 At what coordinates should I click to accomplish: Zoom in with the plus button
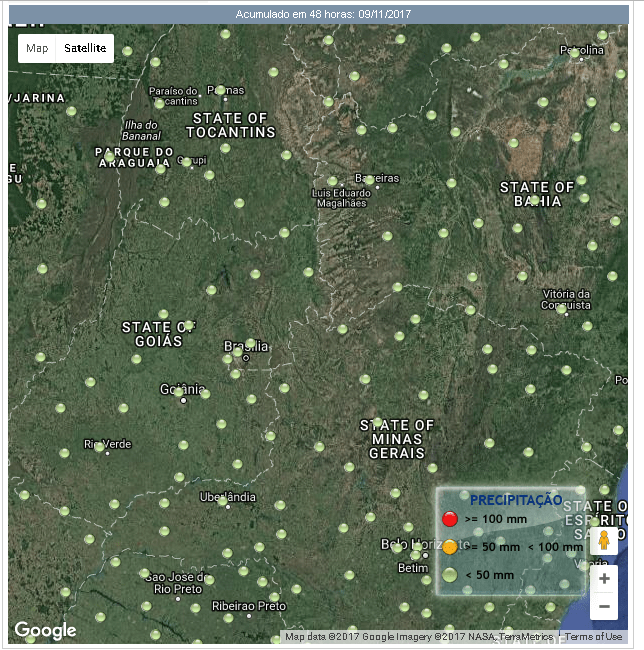603,579
